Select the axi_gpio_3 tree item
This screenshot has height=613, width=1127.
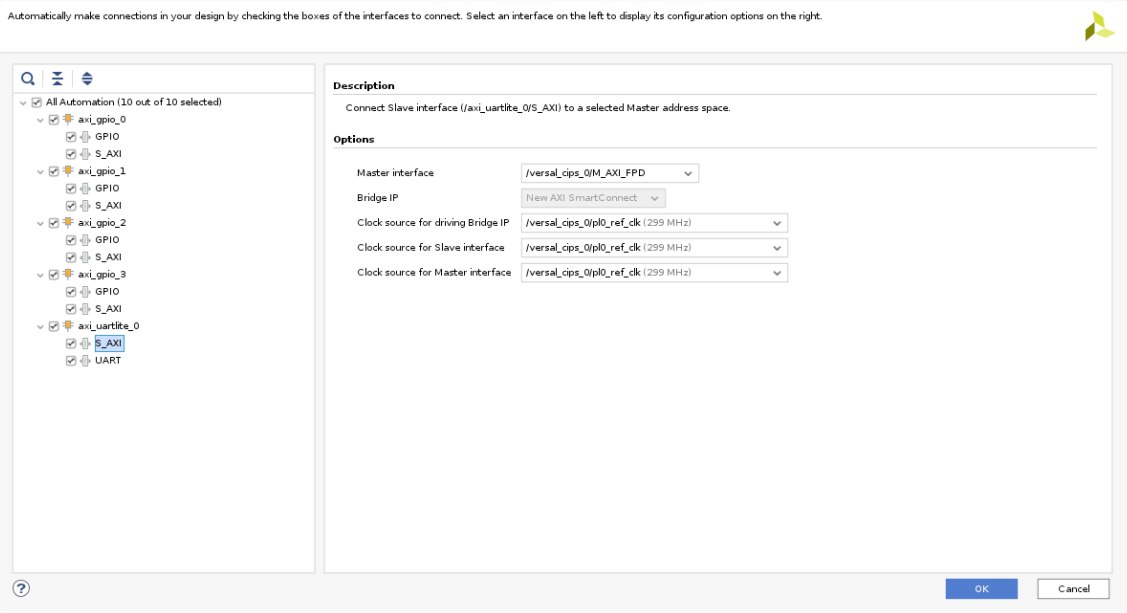(101, 274)
